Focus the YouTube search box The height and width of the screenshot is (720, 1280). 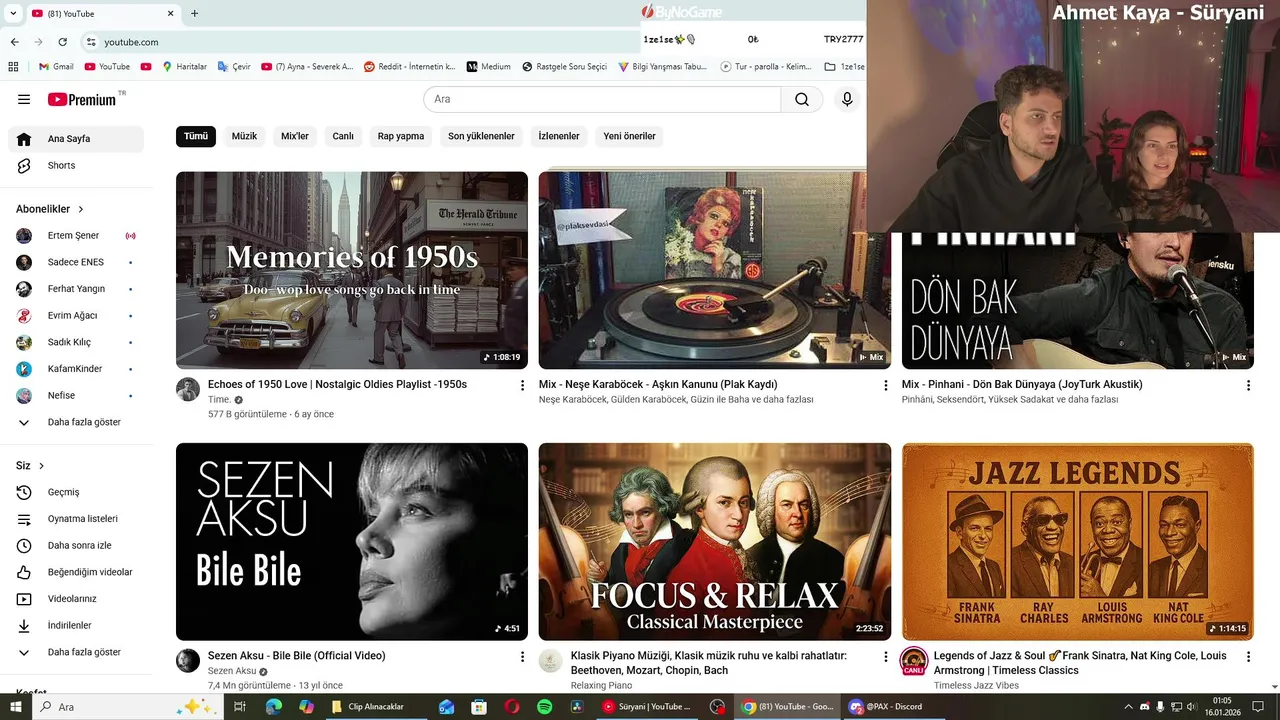pos(602,99)
